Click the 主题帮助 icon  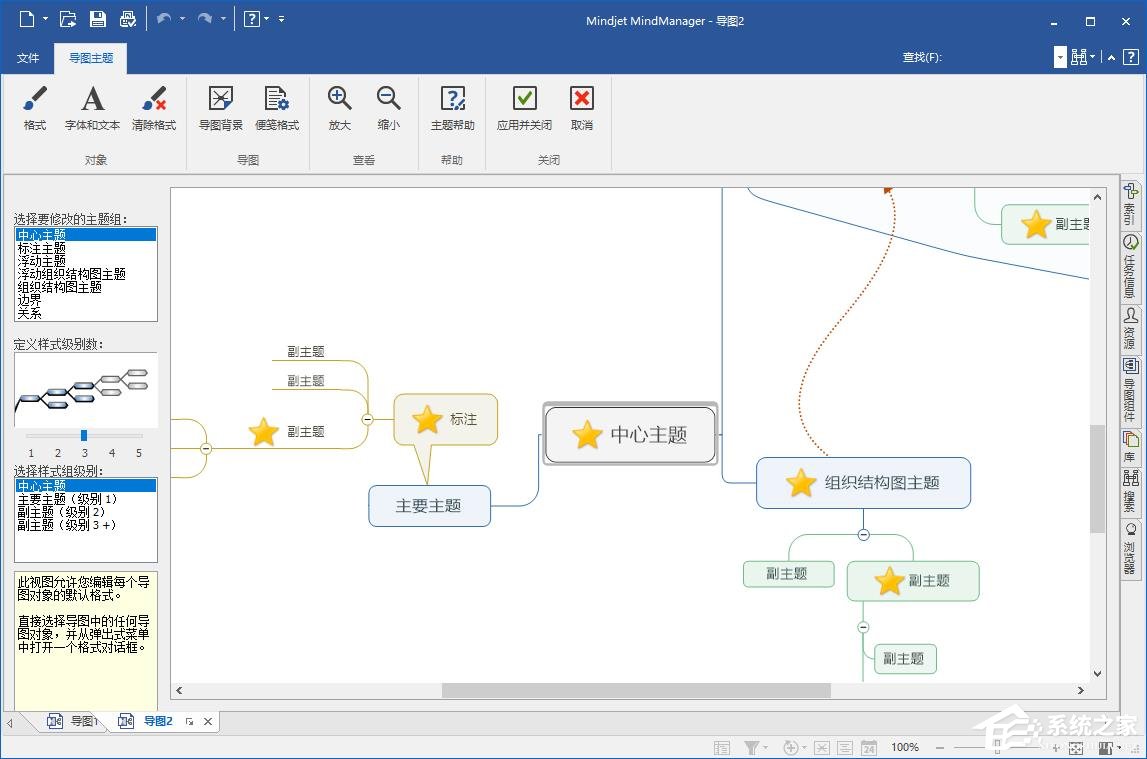pos(452,108)
